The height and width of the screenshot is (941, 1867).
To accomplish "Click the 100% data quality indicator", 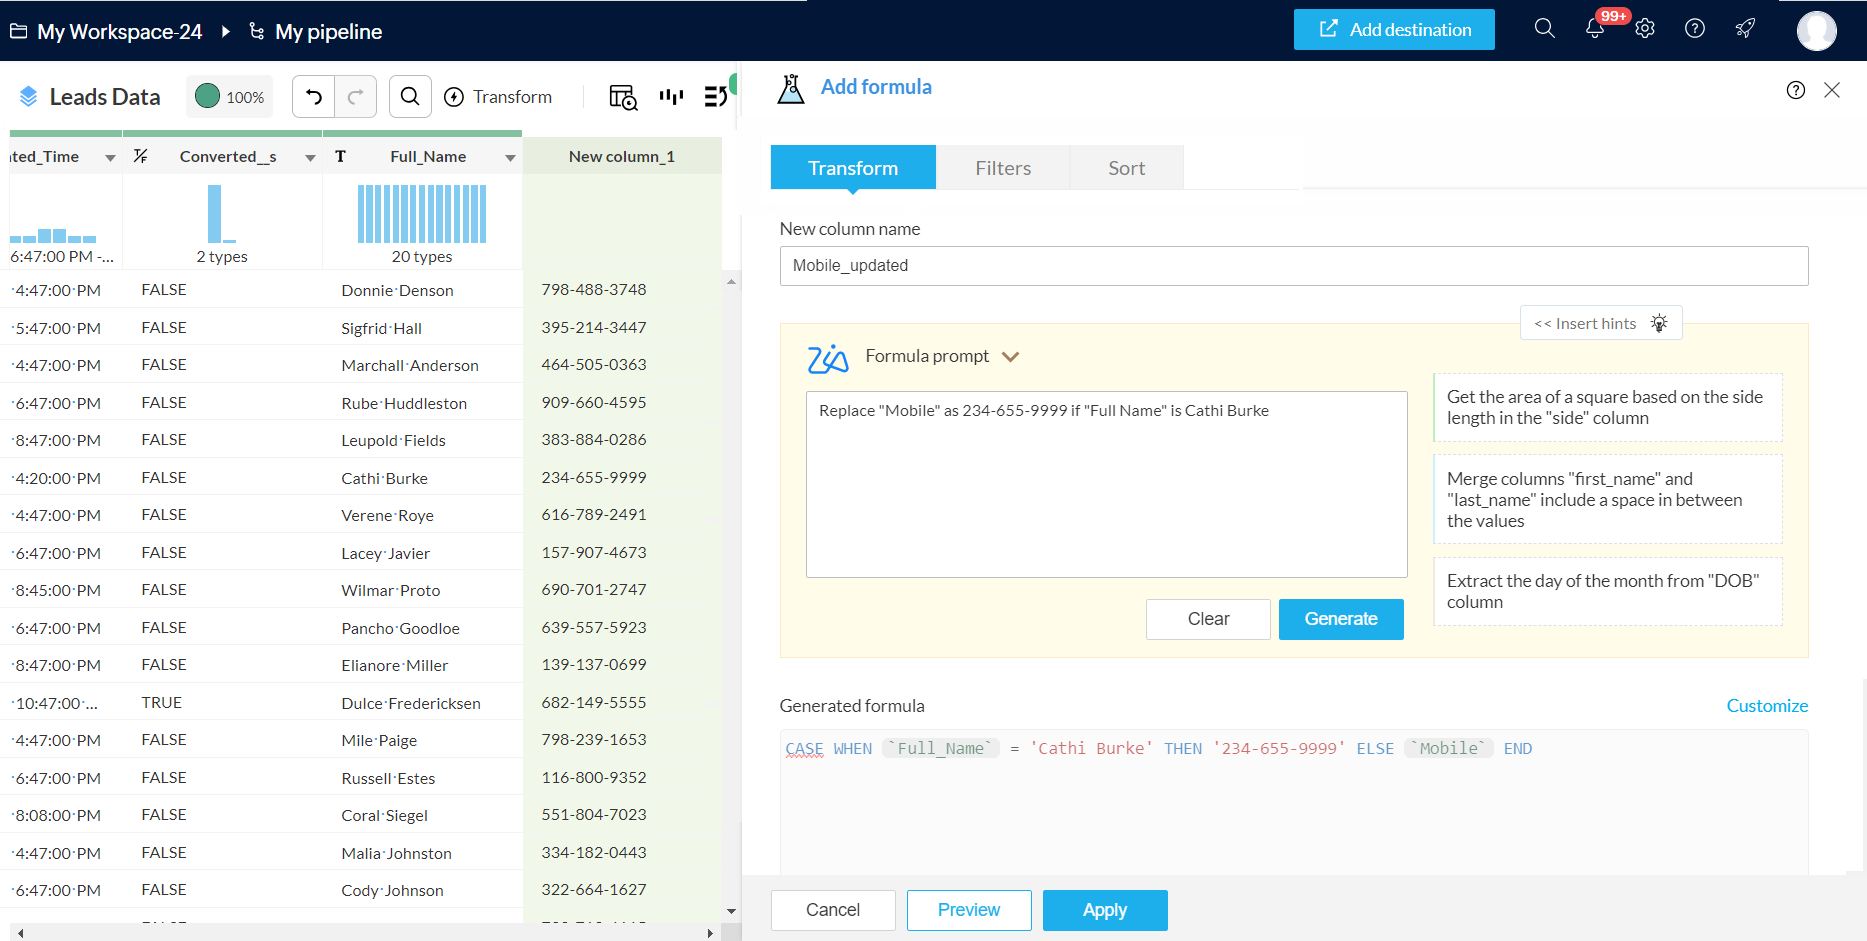I will pos(230,97).
